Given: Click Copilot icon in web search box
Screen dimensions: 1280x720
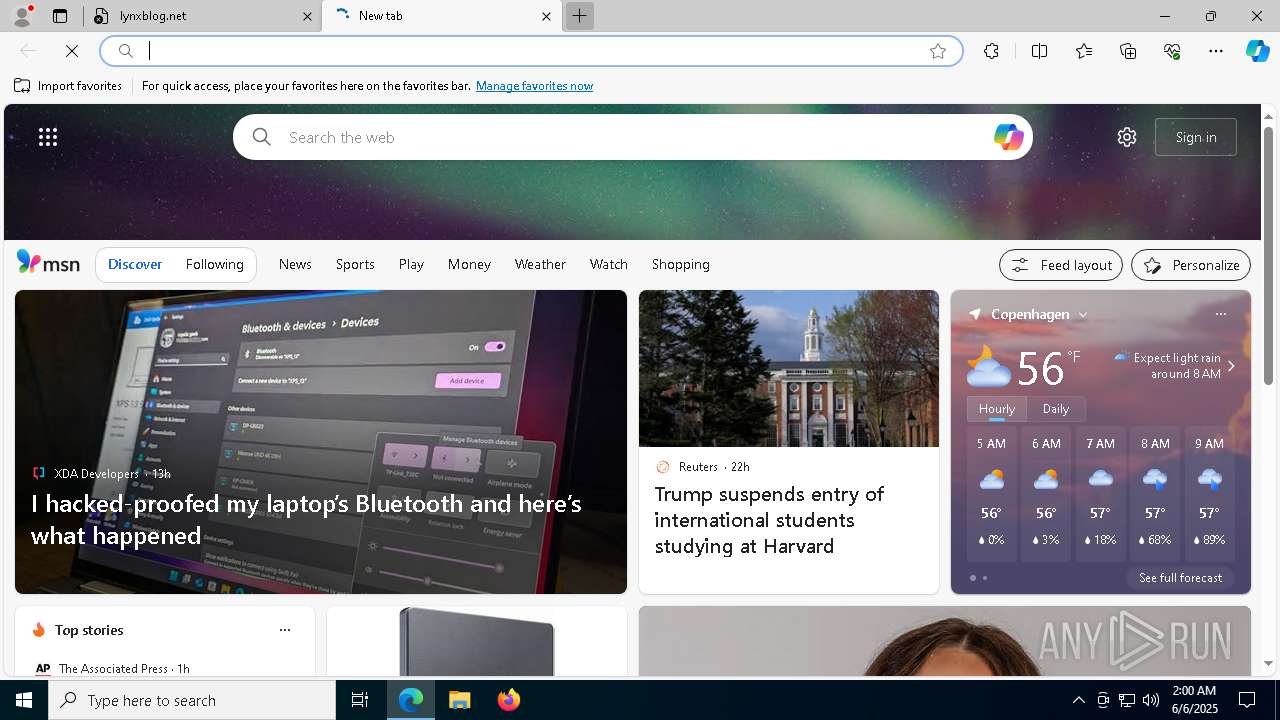Looking at the screenshot, I should coord(1008,137).
